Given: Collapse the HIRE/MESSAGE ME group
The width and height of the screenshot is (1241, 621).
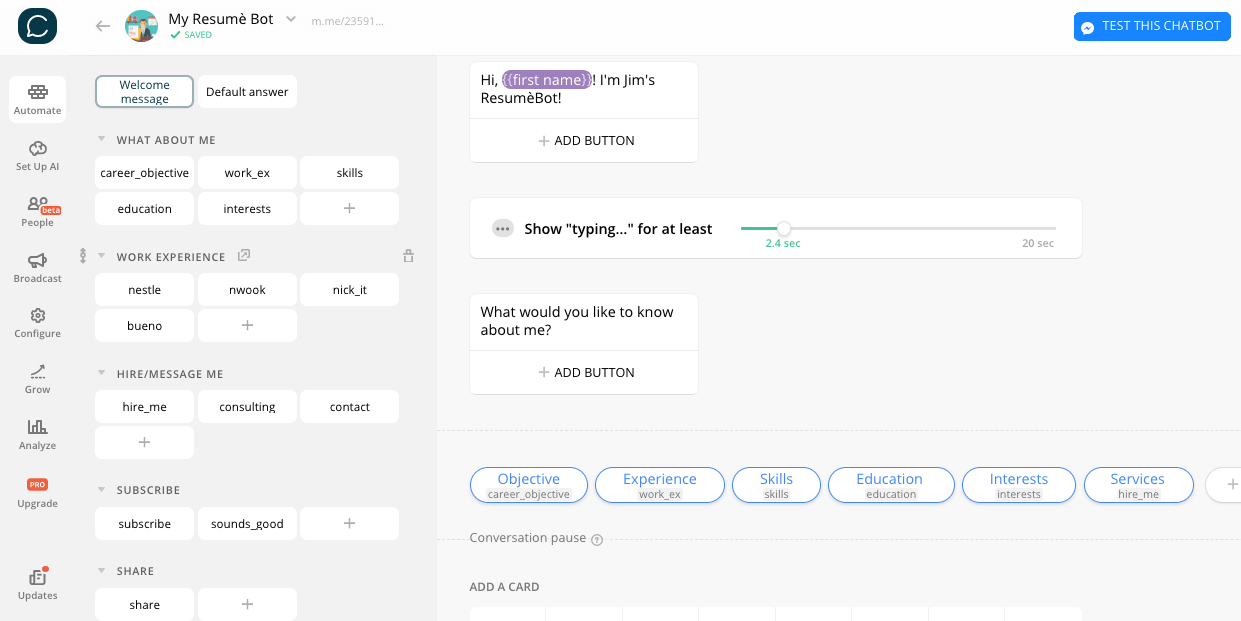Looking at the screenshot, I should [x=101, y=373].
